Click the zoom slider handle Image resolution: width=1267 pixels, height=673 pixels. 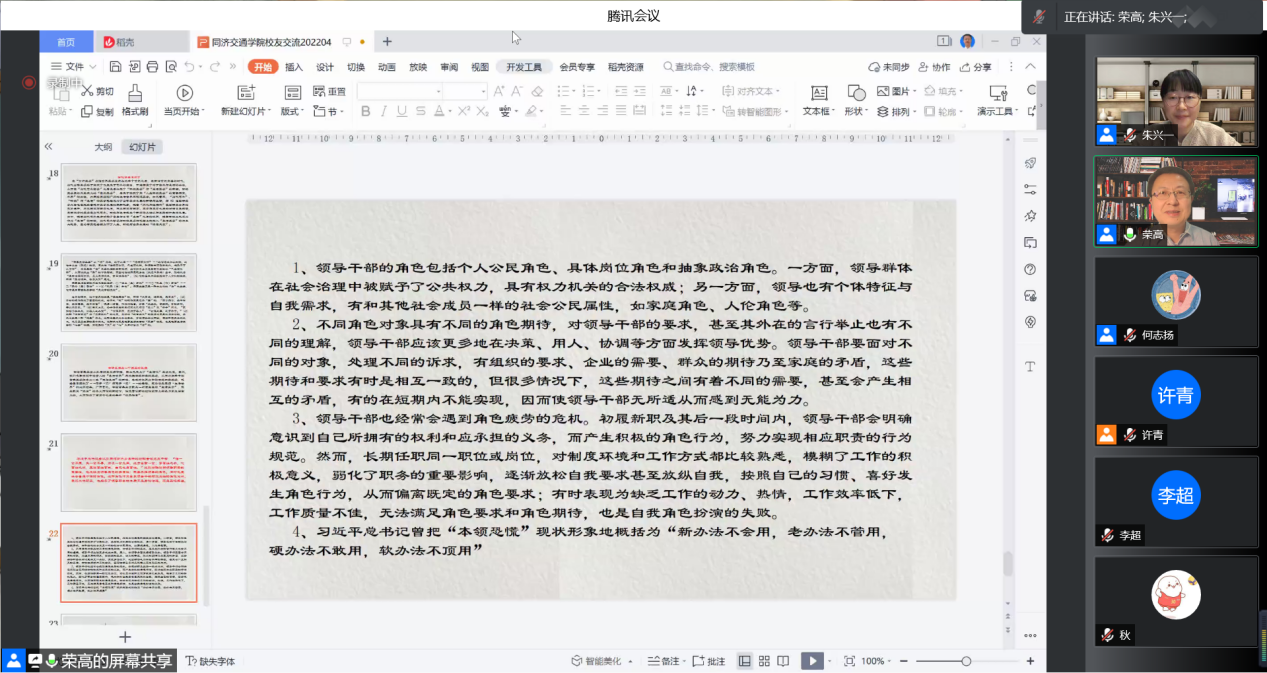966,661
